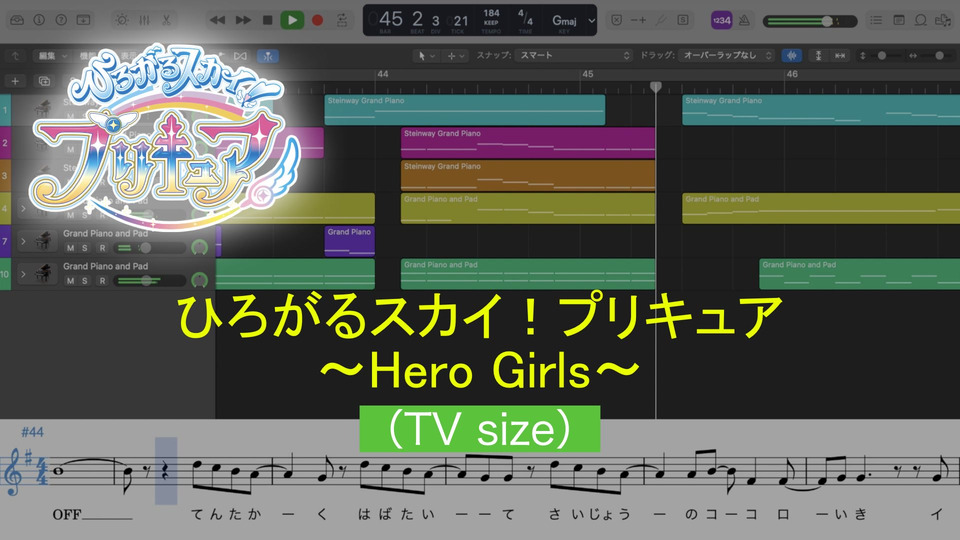This screenshot has width=960, height=540.
Task: Solo track 10 Grand Piano and Pad
Action: [84, 280]
